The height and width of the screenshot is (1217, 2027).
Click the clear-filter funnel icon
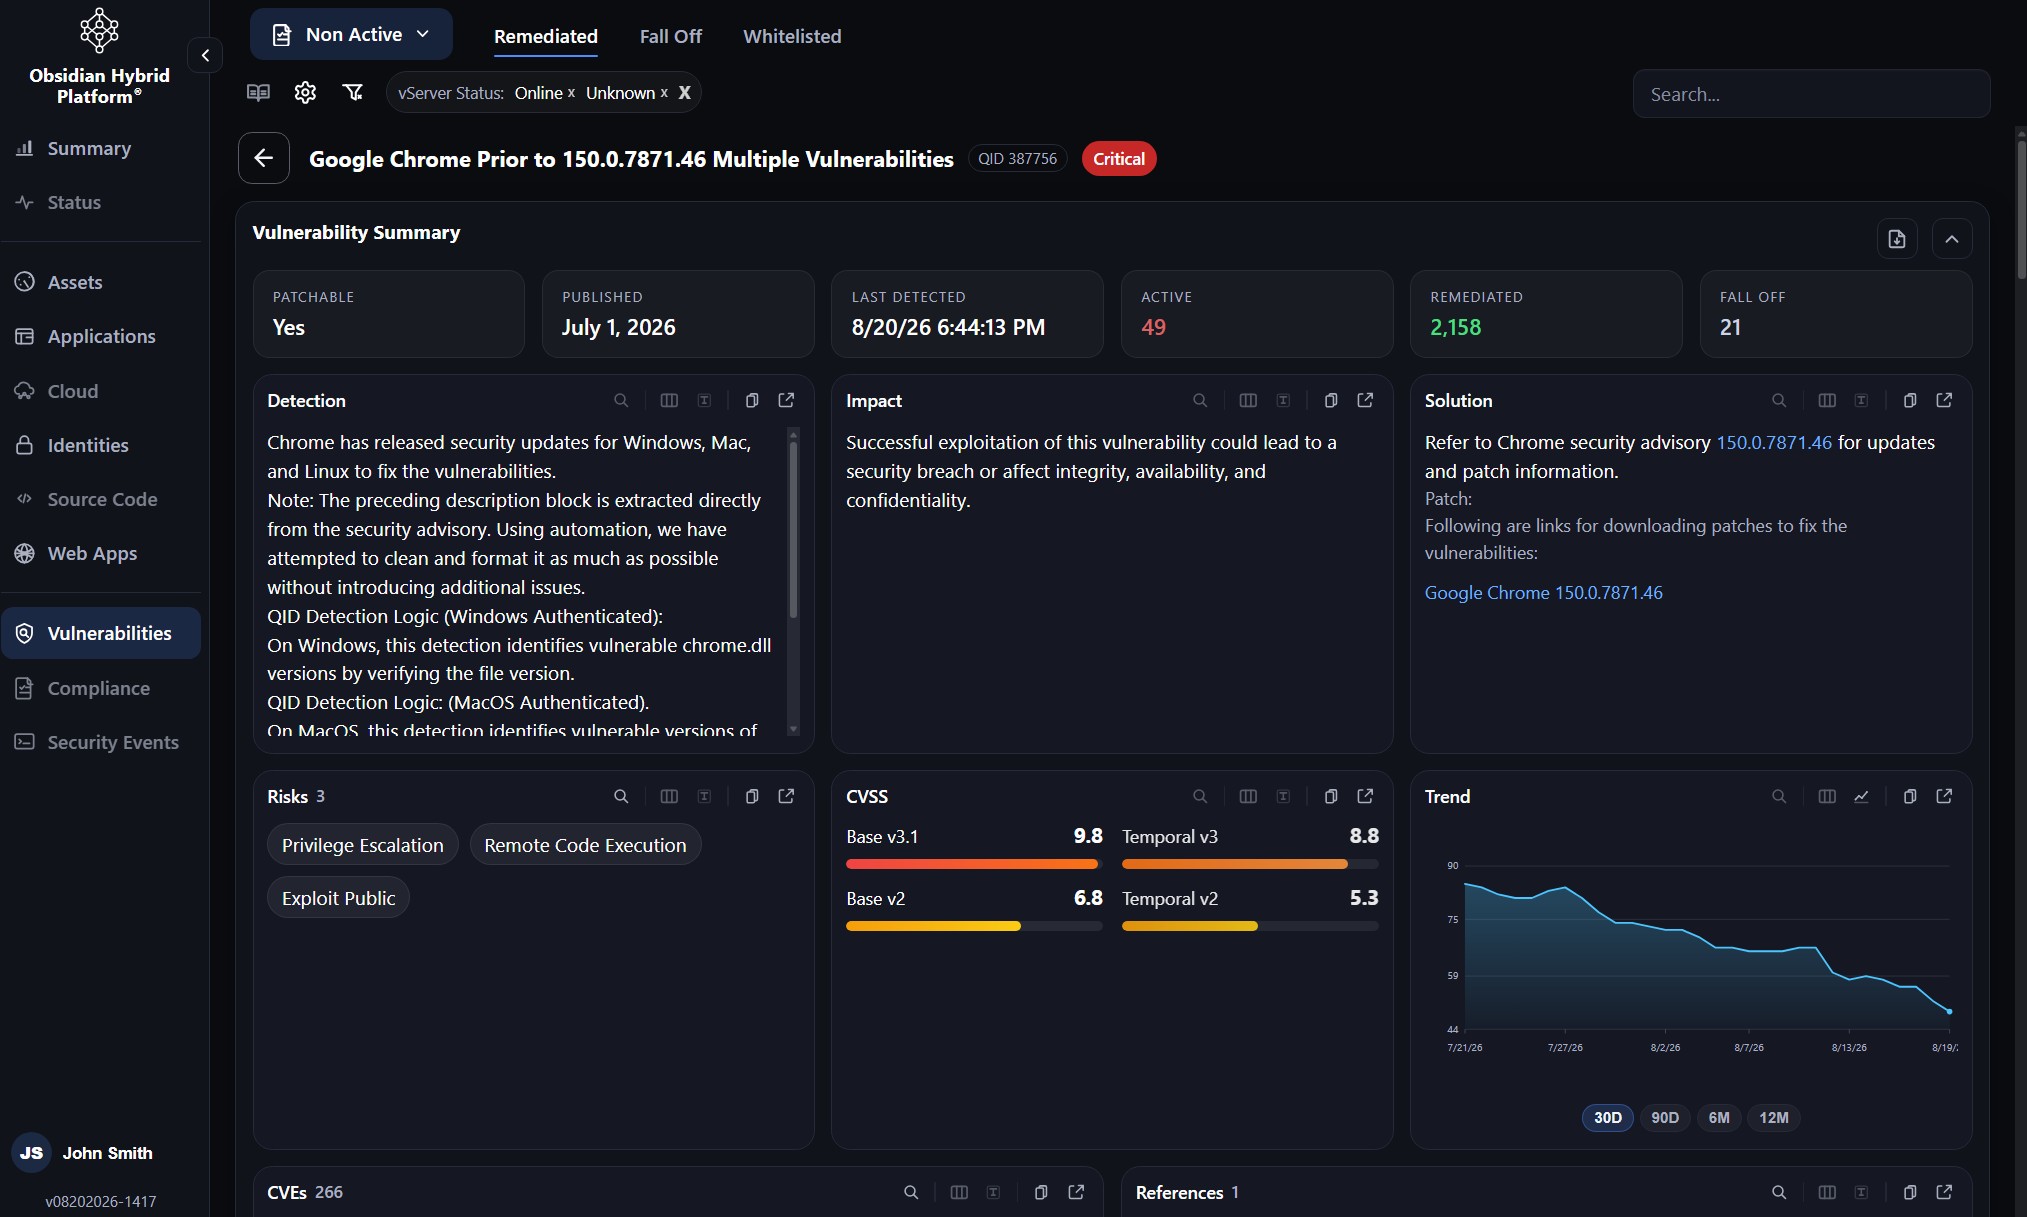pos(353,92)
